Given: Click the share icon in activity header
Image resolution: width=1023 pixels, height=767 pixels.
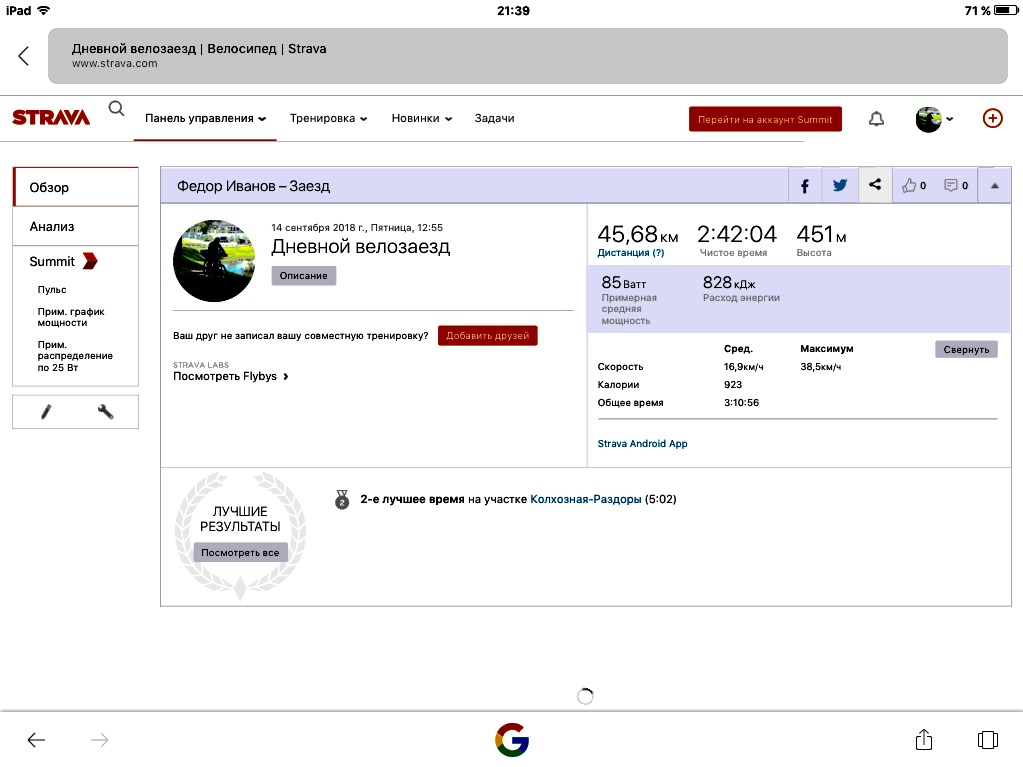Looking at the screenshot, I should 875,185.
